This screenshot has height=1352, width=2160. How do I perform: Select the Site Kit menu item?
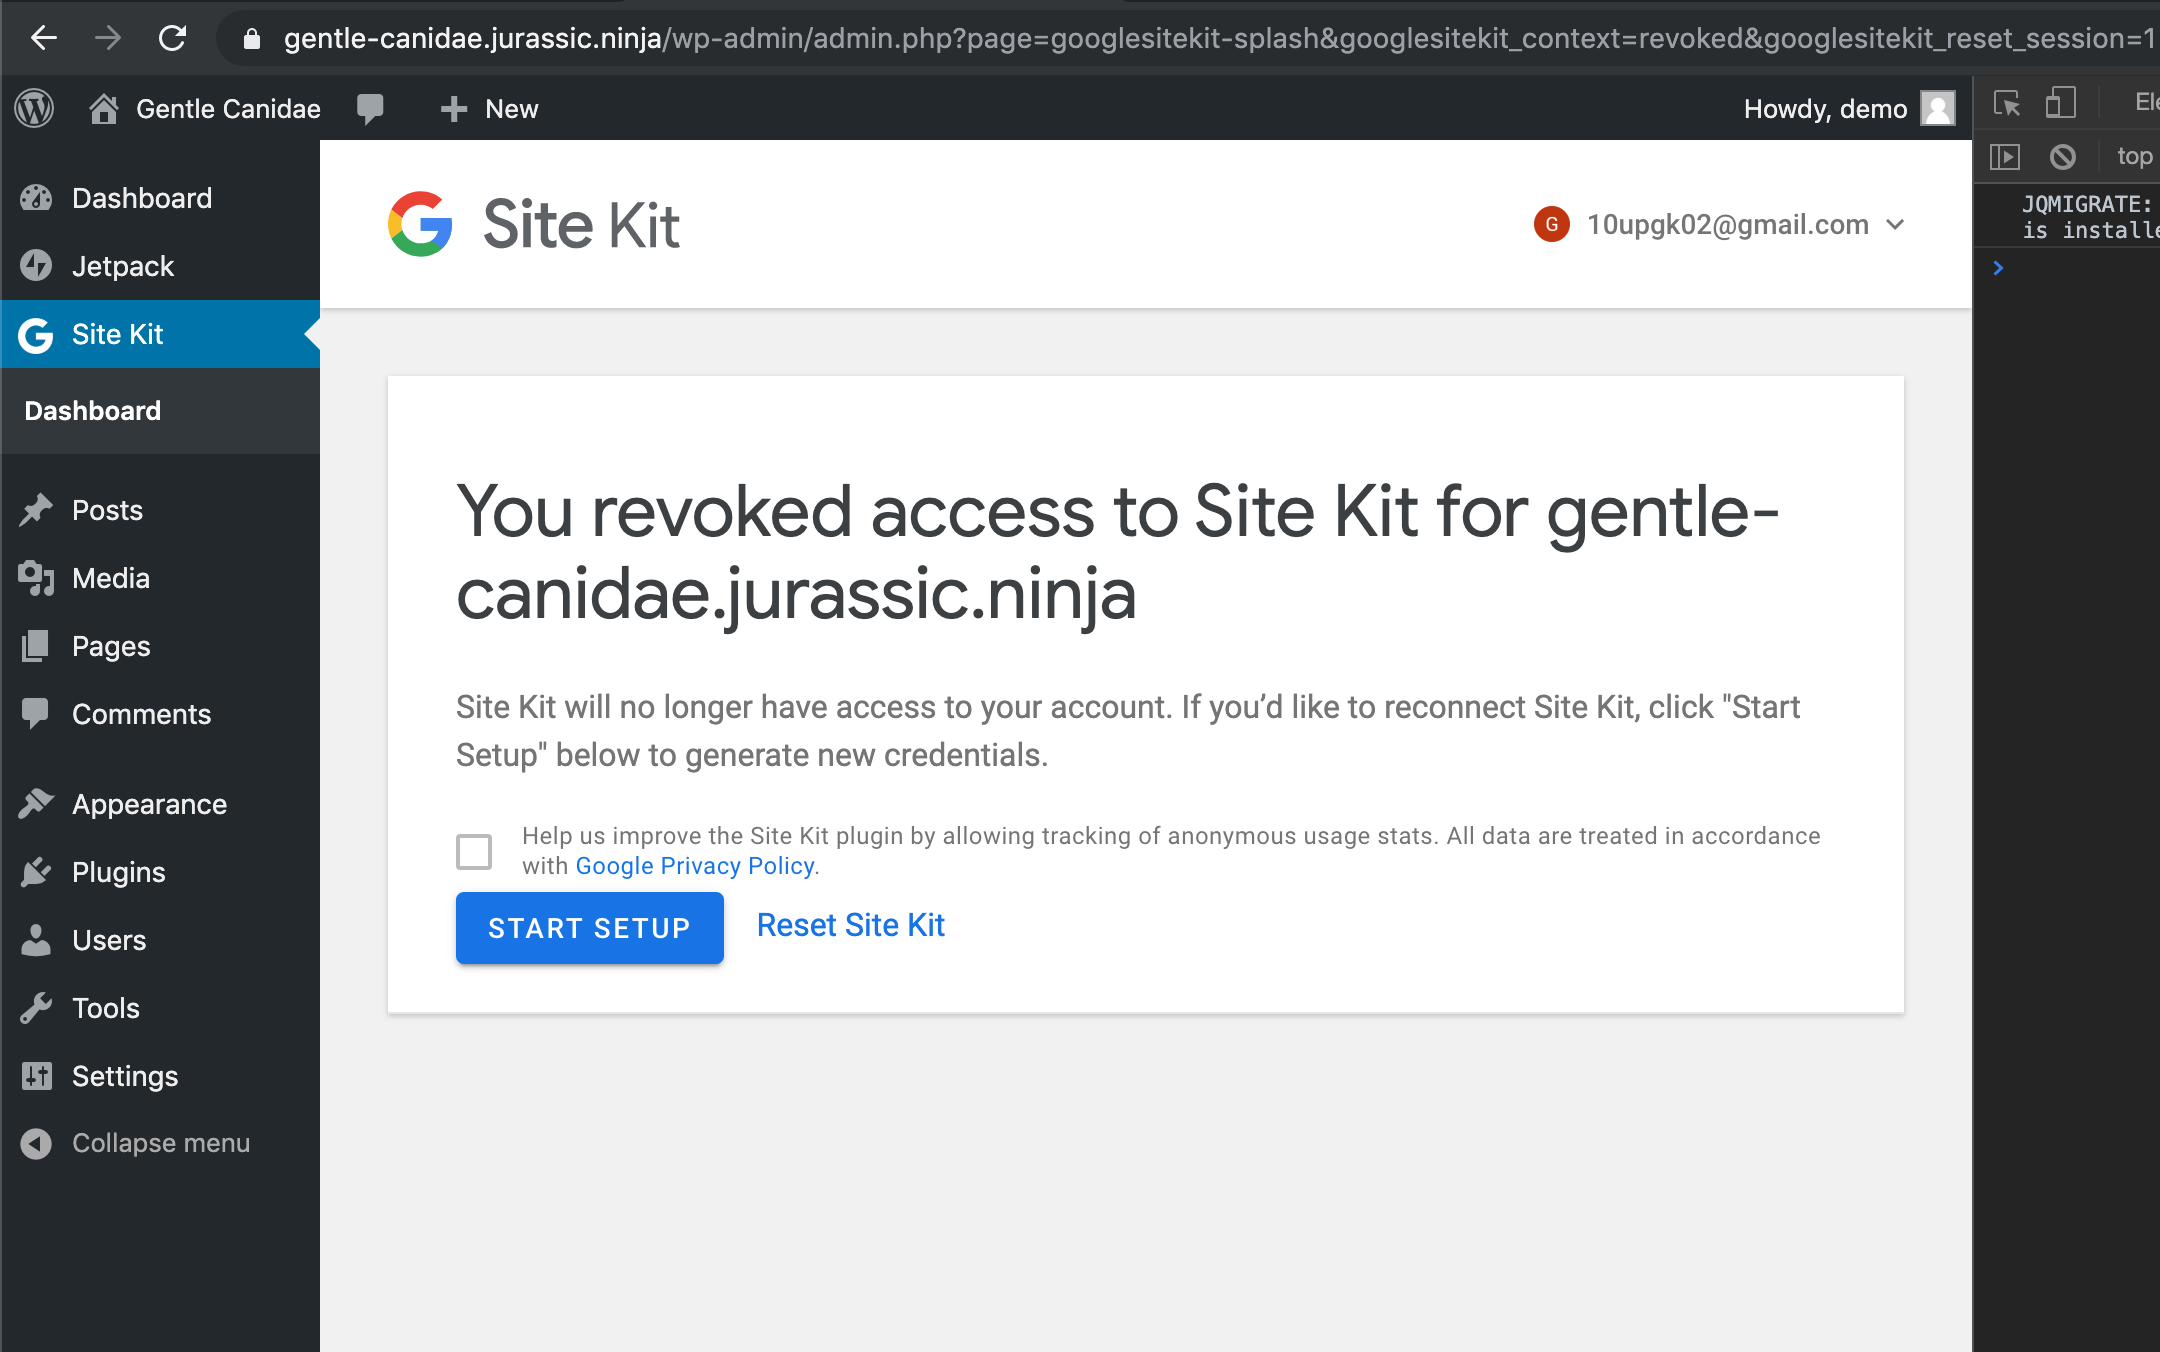(x=160, y=334)
